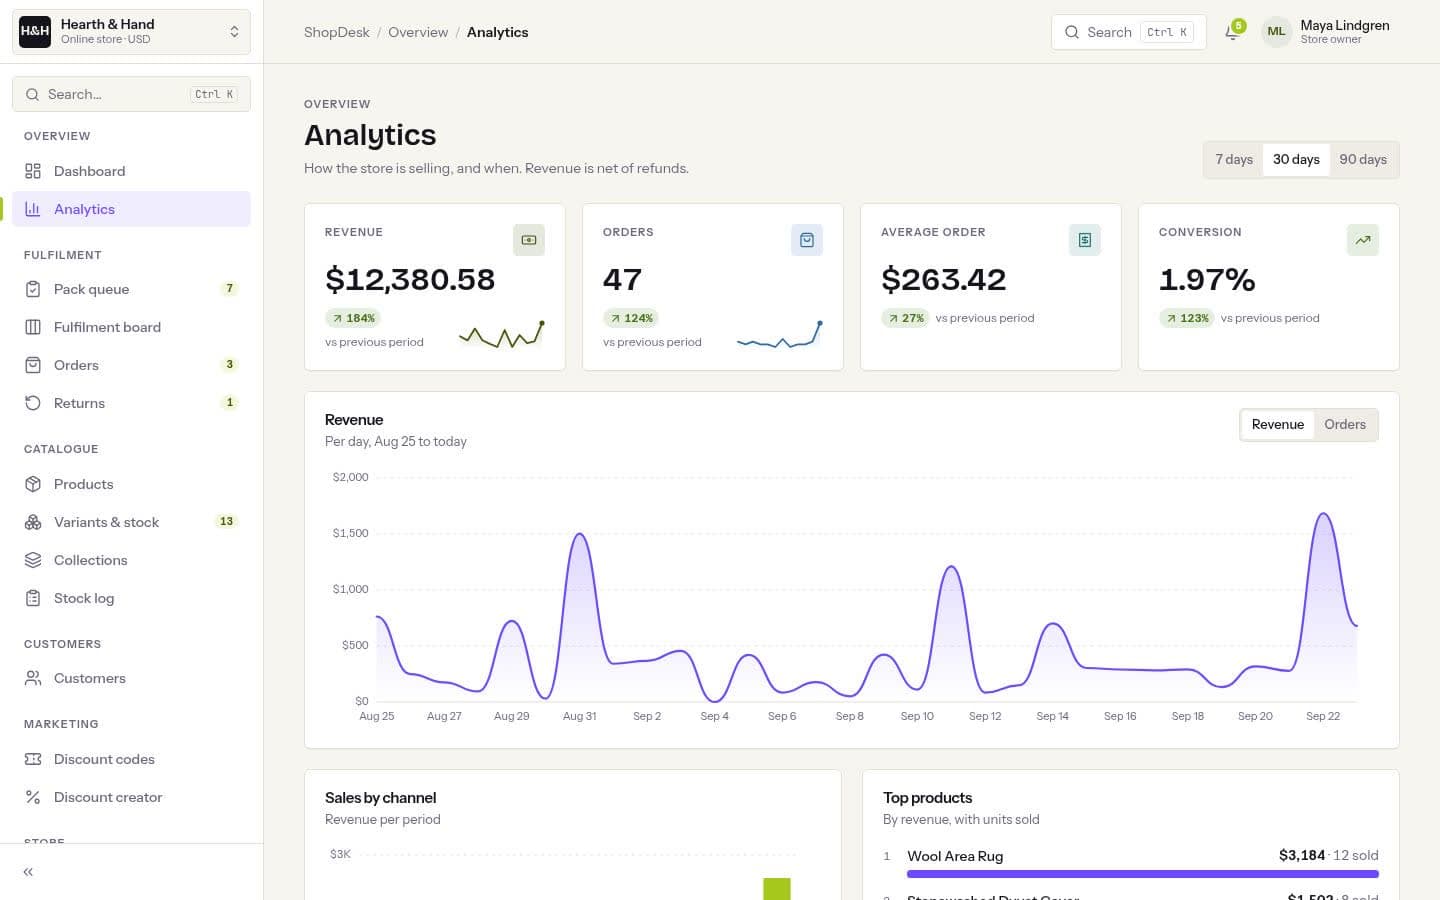The image size is (1440, 900).
Task: Switch the chart to Orders
Action: [1345, 425]
